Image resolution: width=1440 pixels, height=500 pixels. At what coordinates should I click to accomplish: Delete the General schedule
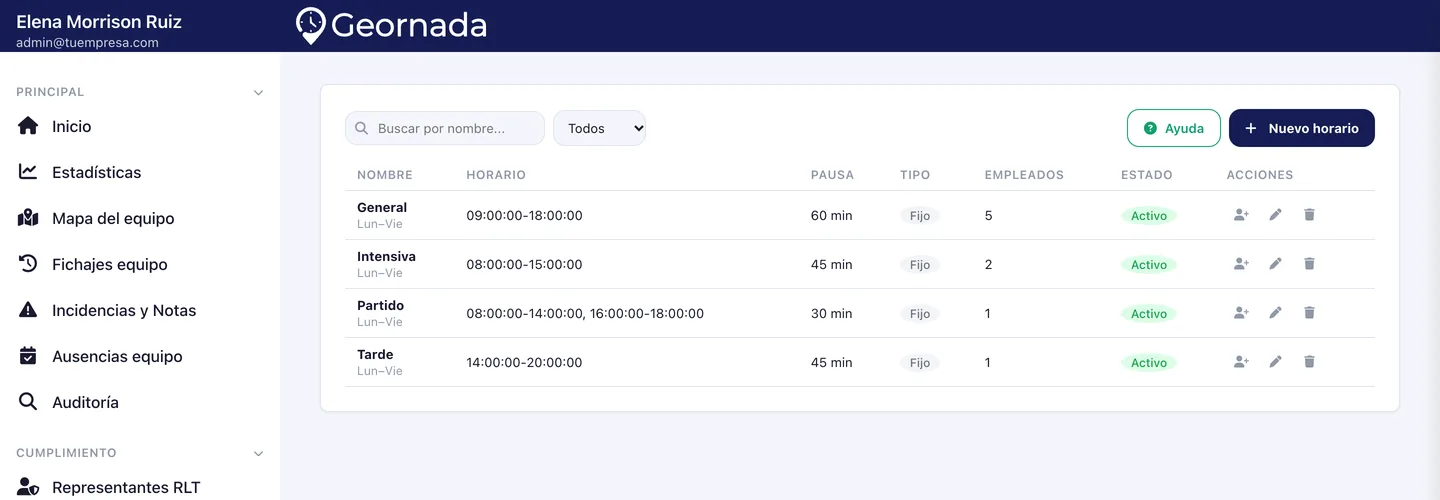[x=1309, y=215]
